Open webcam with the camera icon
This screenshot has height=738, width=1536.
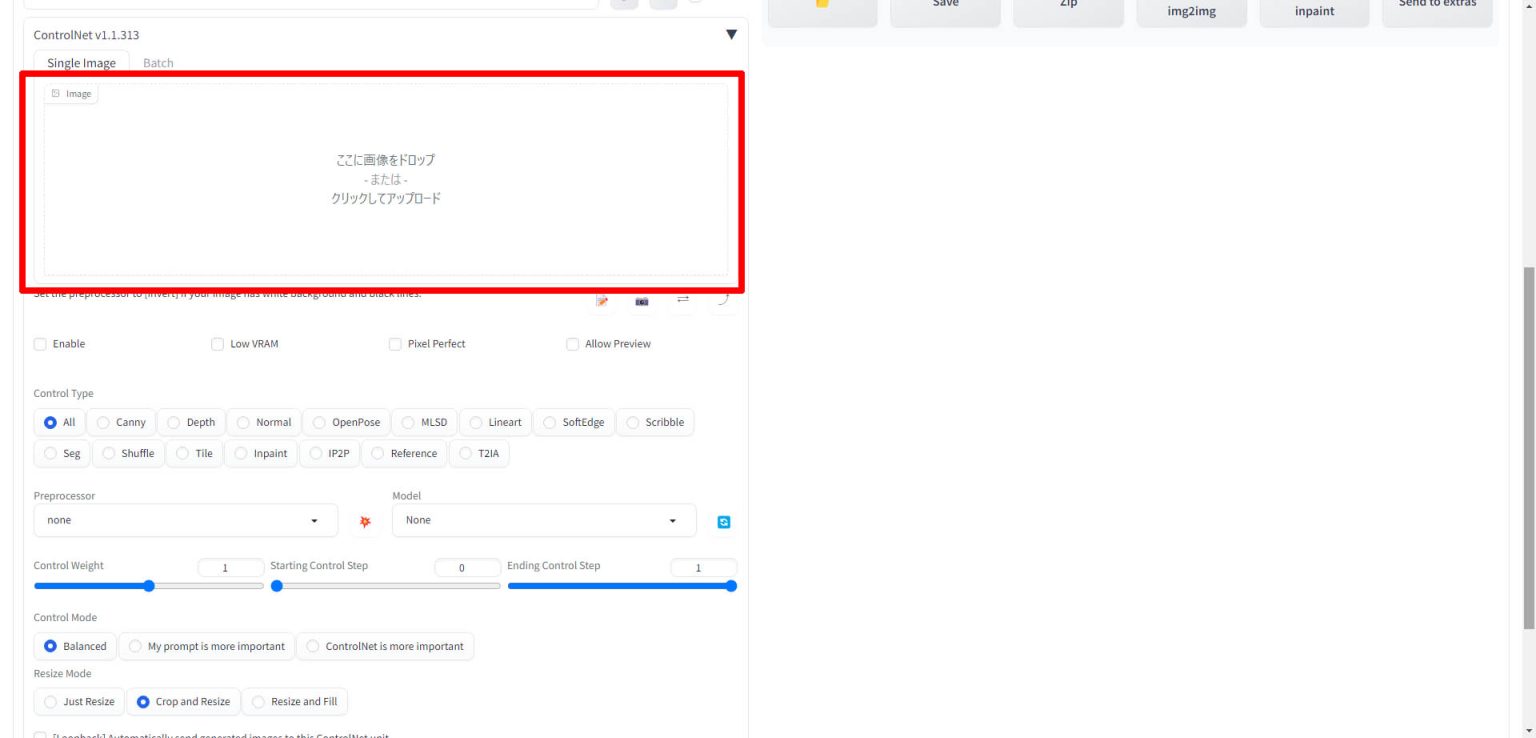tap(642, 301)
